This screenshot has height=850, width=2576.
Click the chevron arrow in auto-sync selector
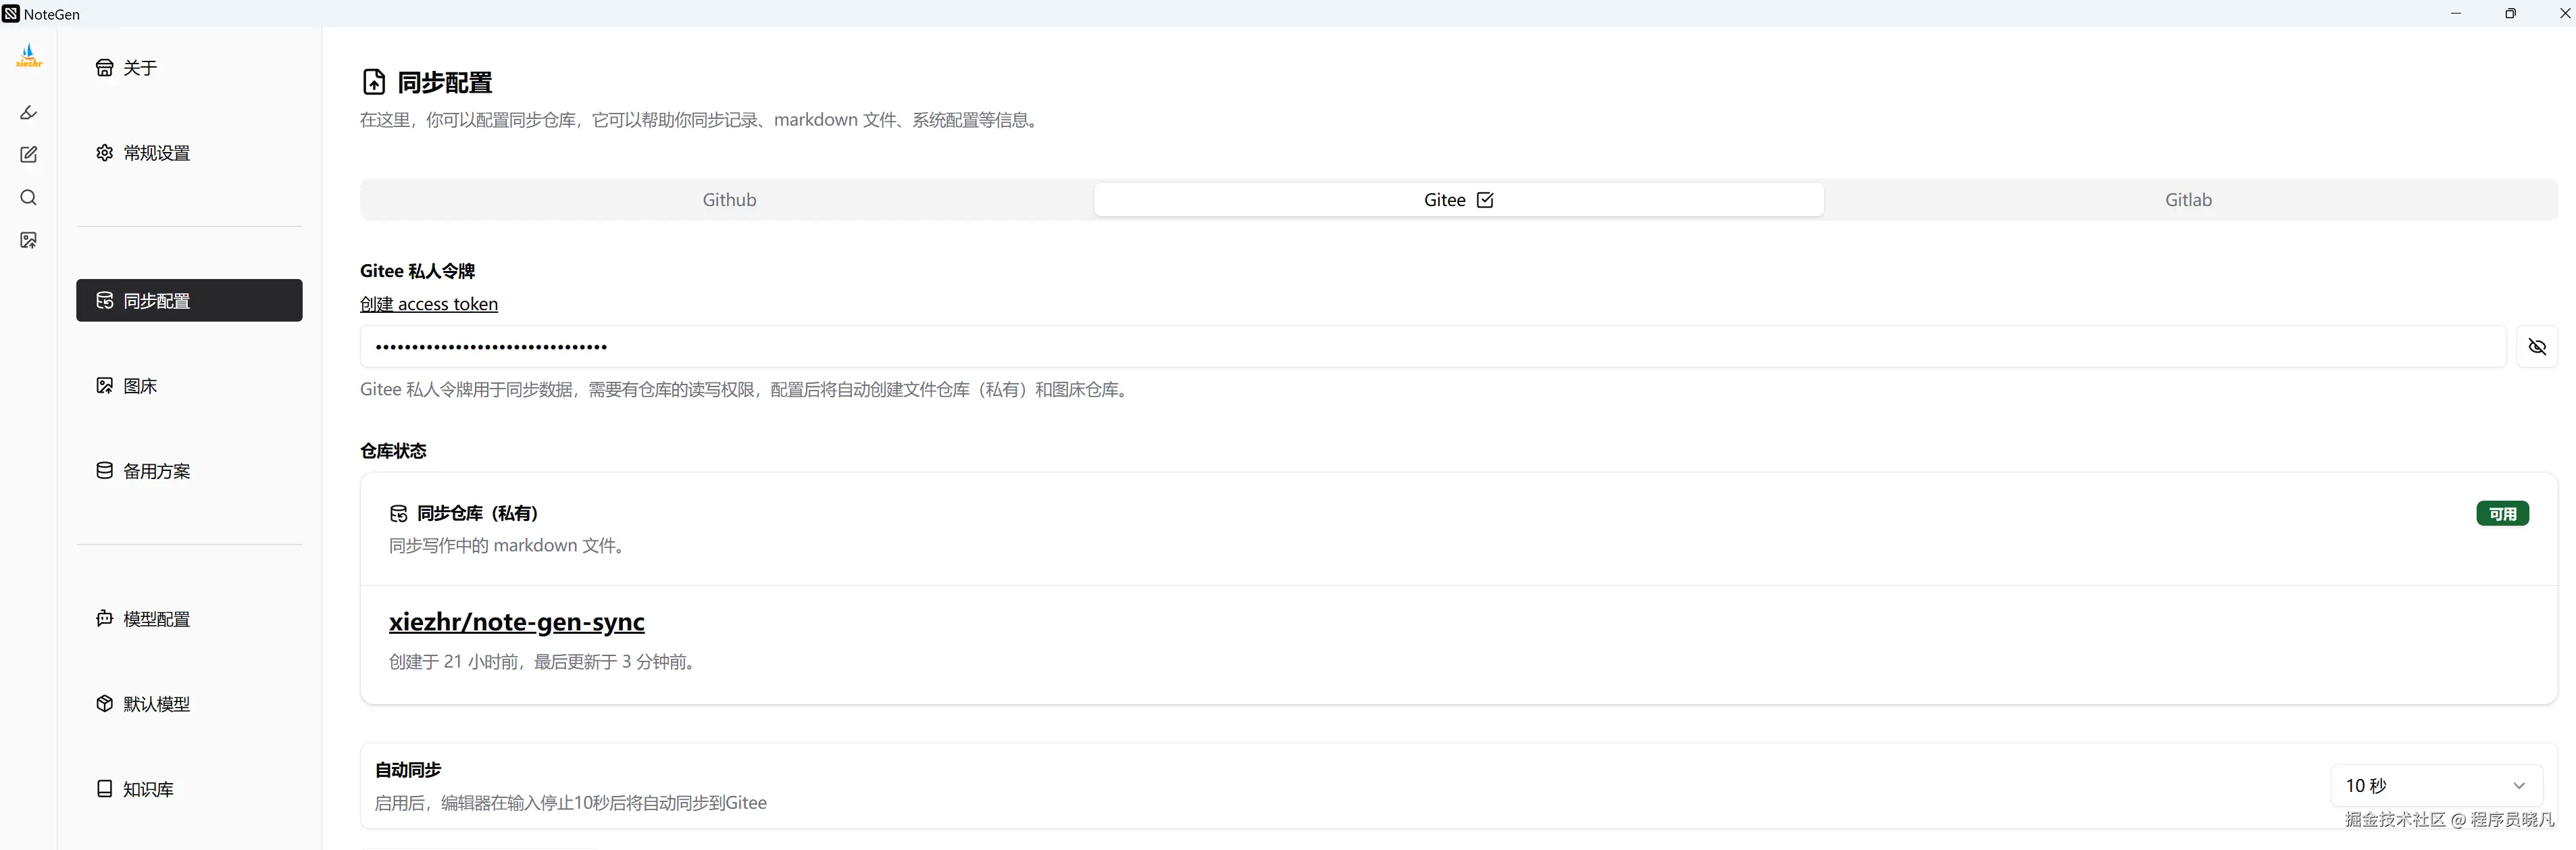click(2518, 786)
